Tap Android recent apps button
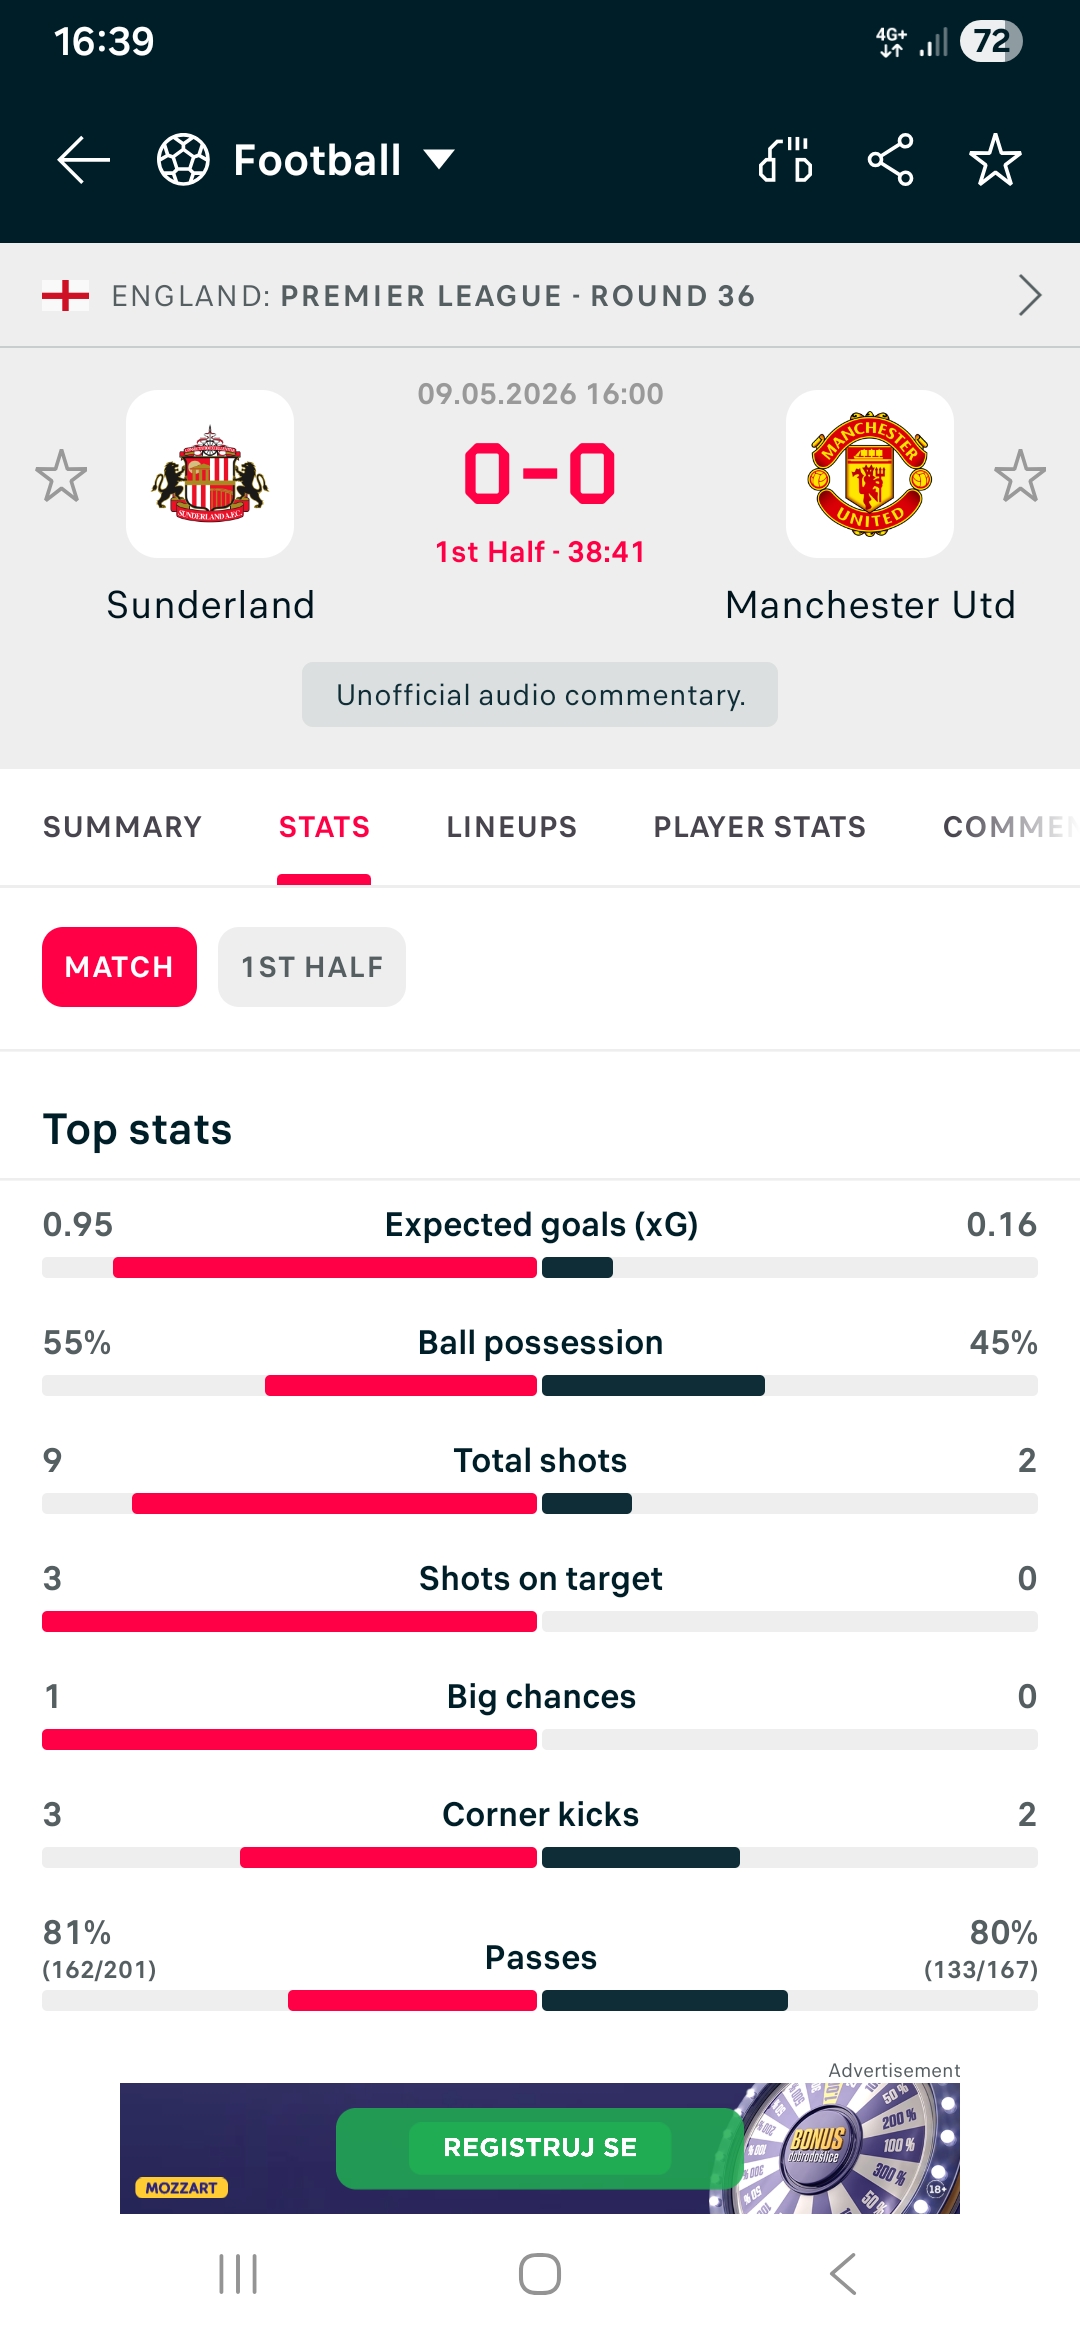This screenshot has height=2340, width=1080. click(x=238, y=2274)
